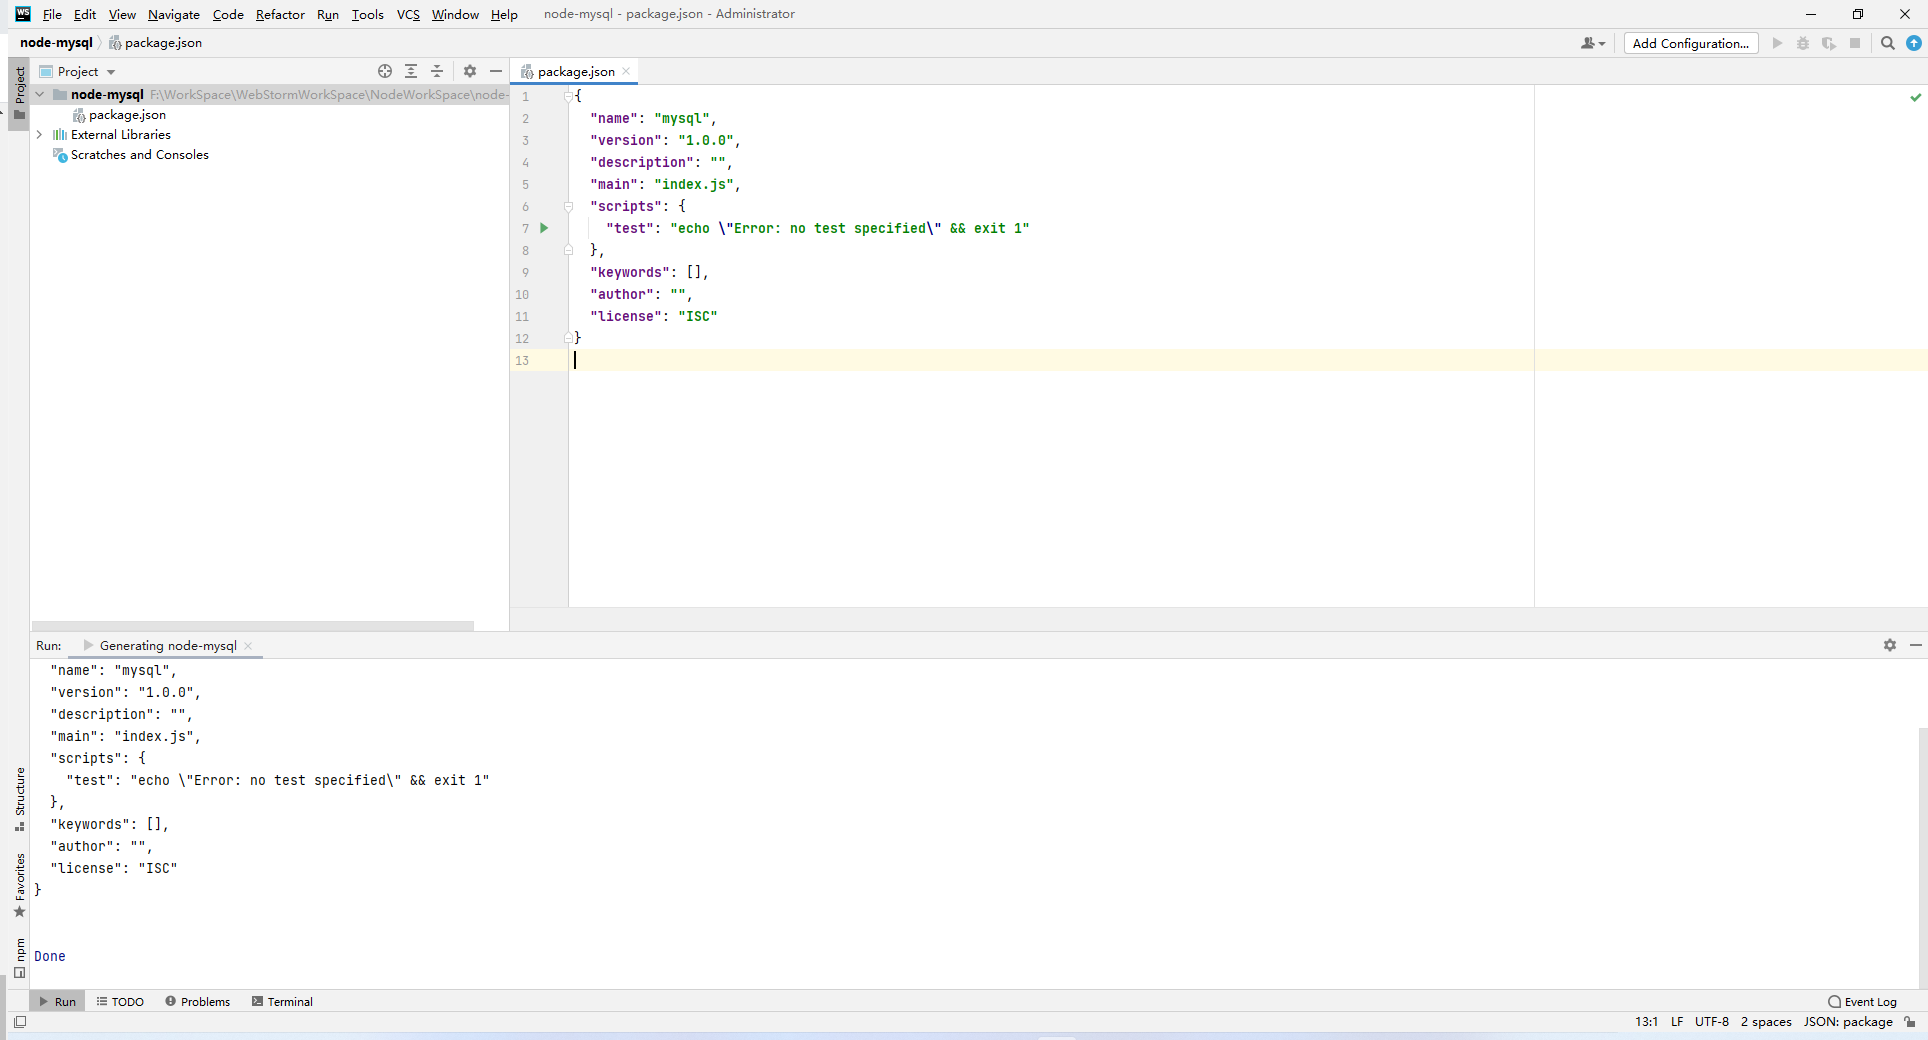
Task: Open Run panel settings gear
Action: pyautogui.click(x=1889, y=645)
